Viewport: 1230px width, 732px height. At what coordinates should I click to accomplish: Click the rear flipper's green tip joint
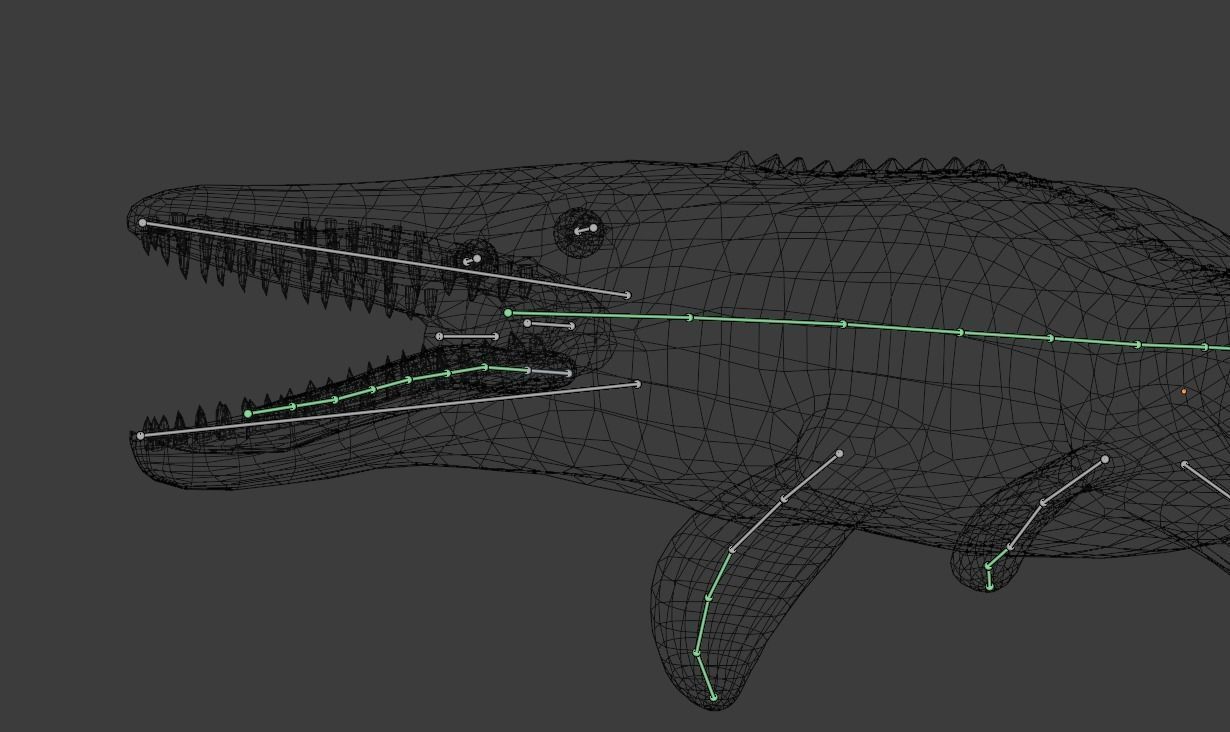pos(989,587)
